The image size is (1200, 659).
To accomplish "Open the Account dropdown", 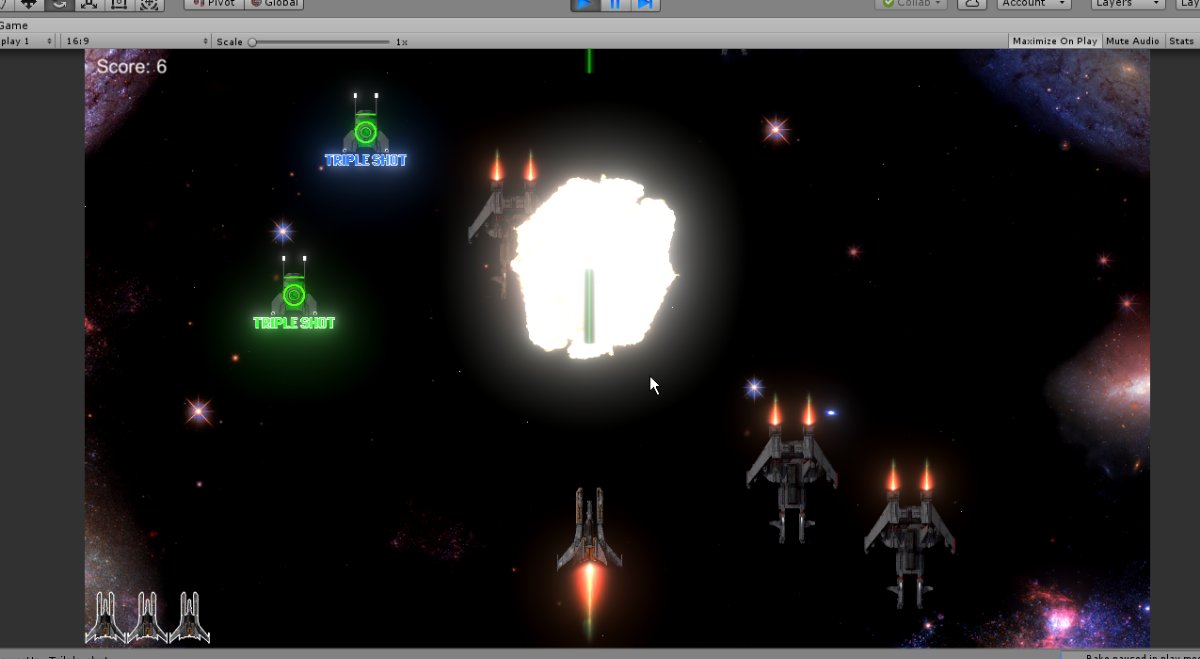I will point(1033,4).
